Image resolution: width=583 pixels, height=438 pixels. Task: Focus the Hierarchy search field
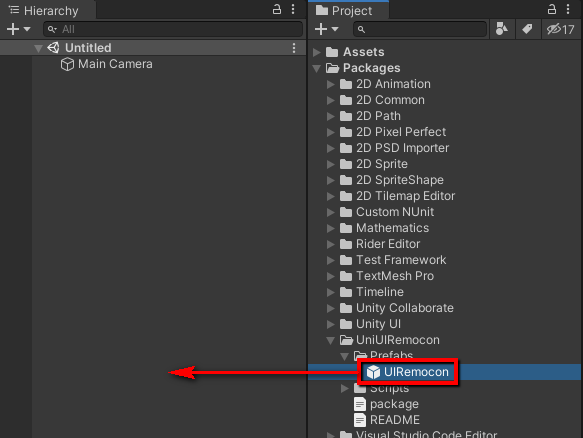point(173,29)
